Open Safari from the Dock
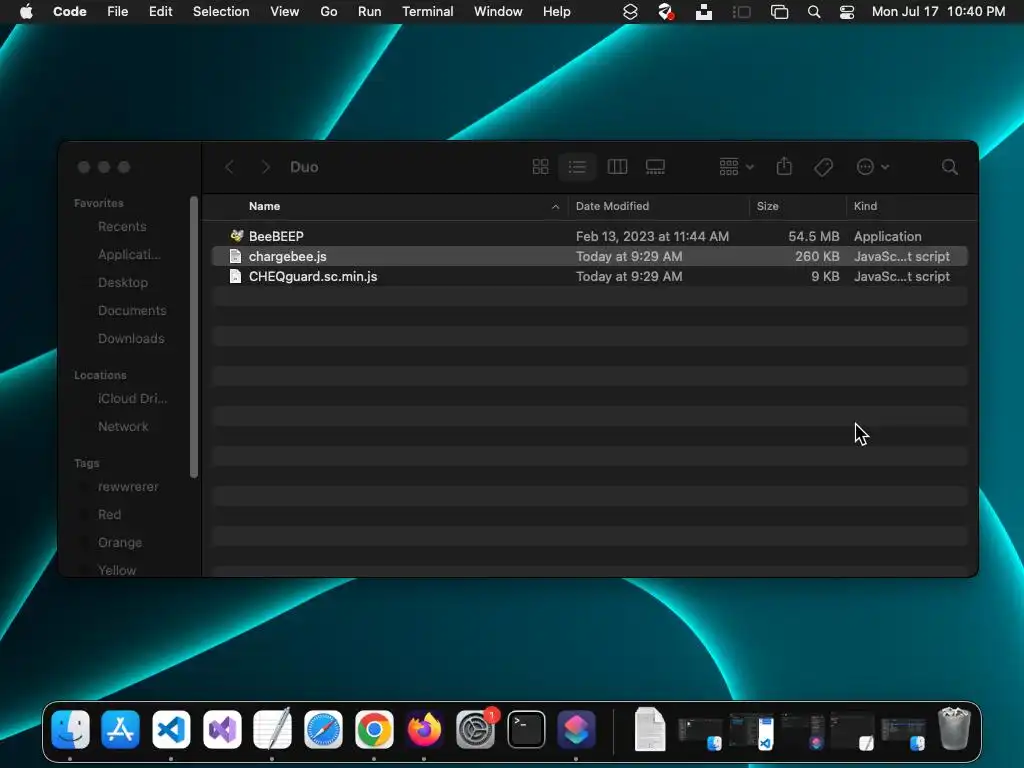This screenshot has width=1024, height=768. 323,729
